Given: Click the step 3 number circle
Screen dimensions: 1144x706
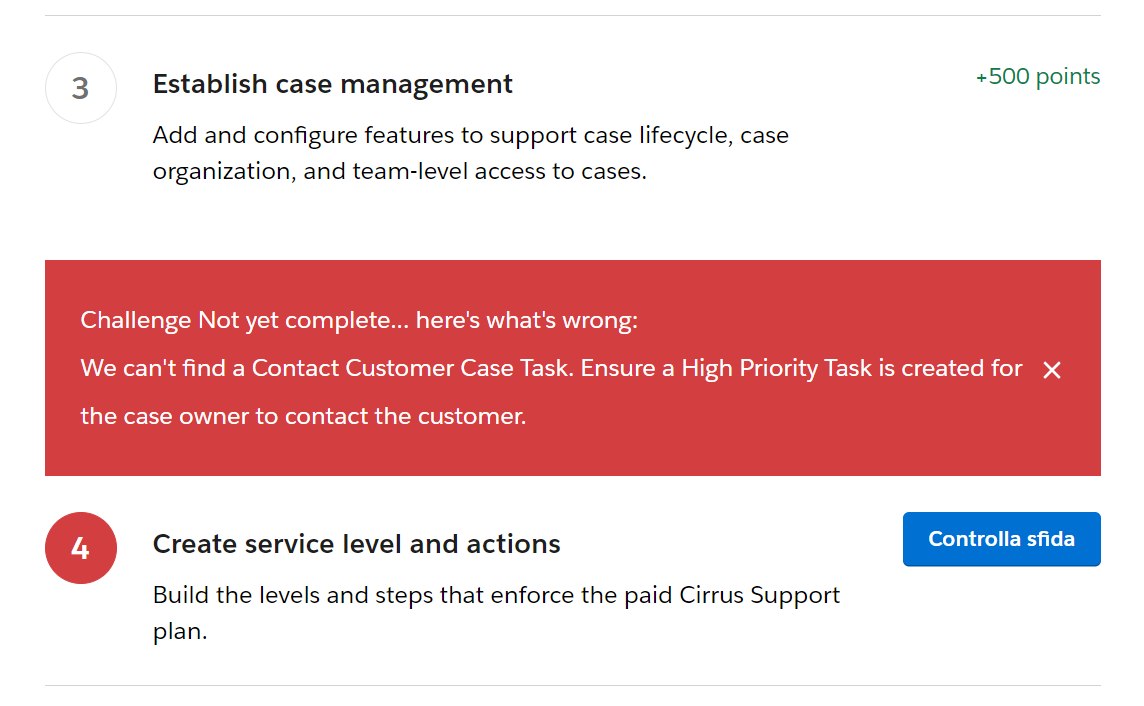Looking at the screenshot, I should click(x=81, y=88).
